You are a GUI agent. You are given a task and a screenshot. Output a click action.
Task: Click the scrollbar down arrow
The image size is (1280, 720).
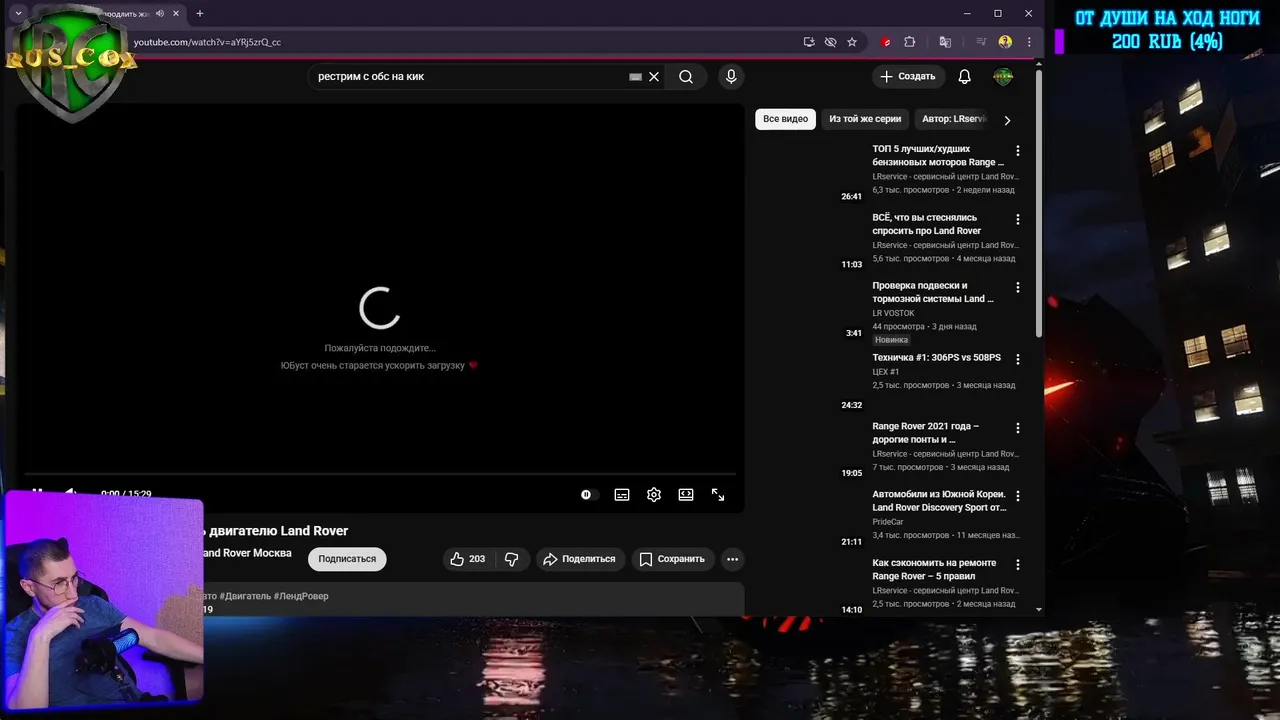click(x=1039, y=609)
